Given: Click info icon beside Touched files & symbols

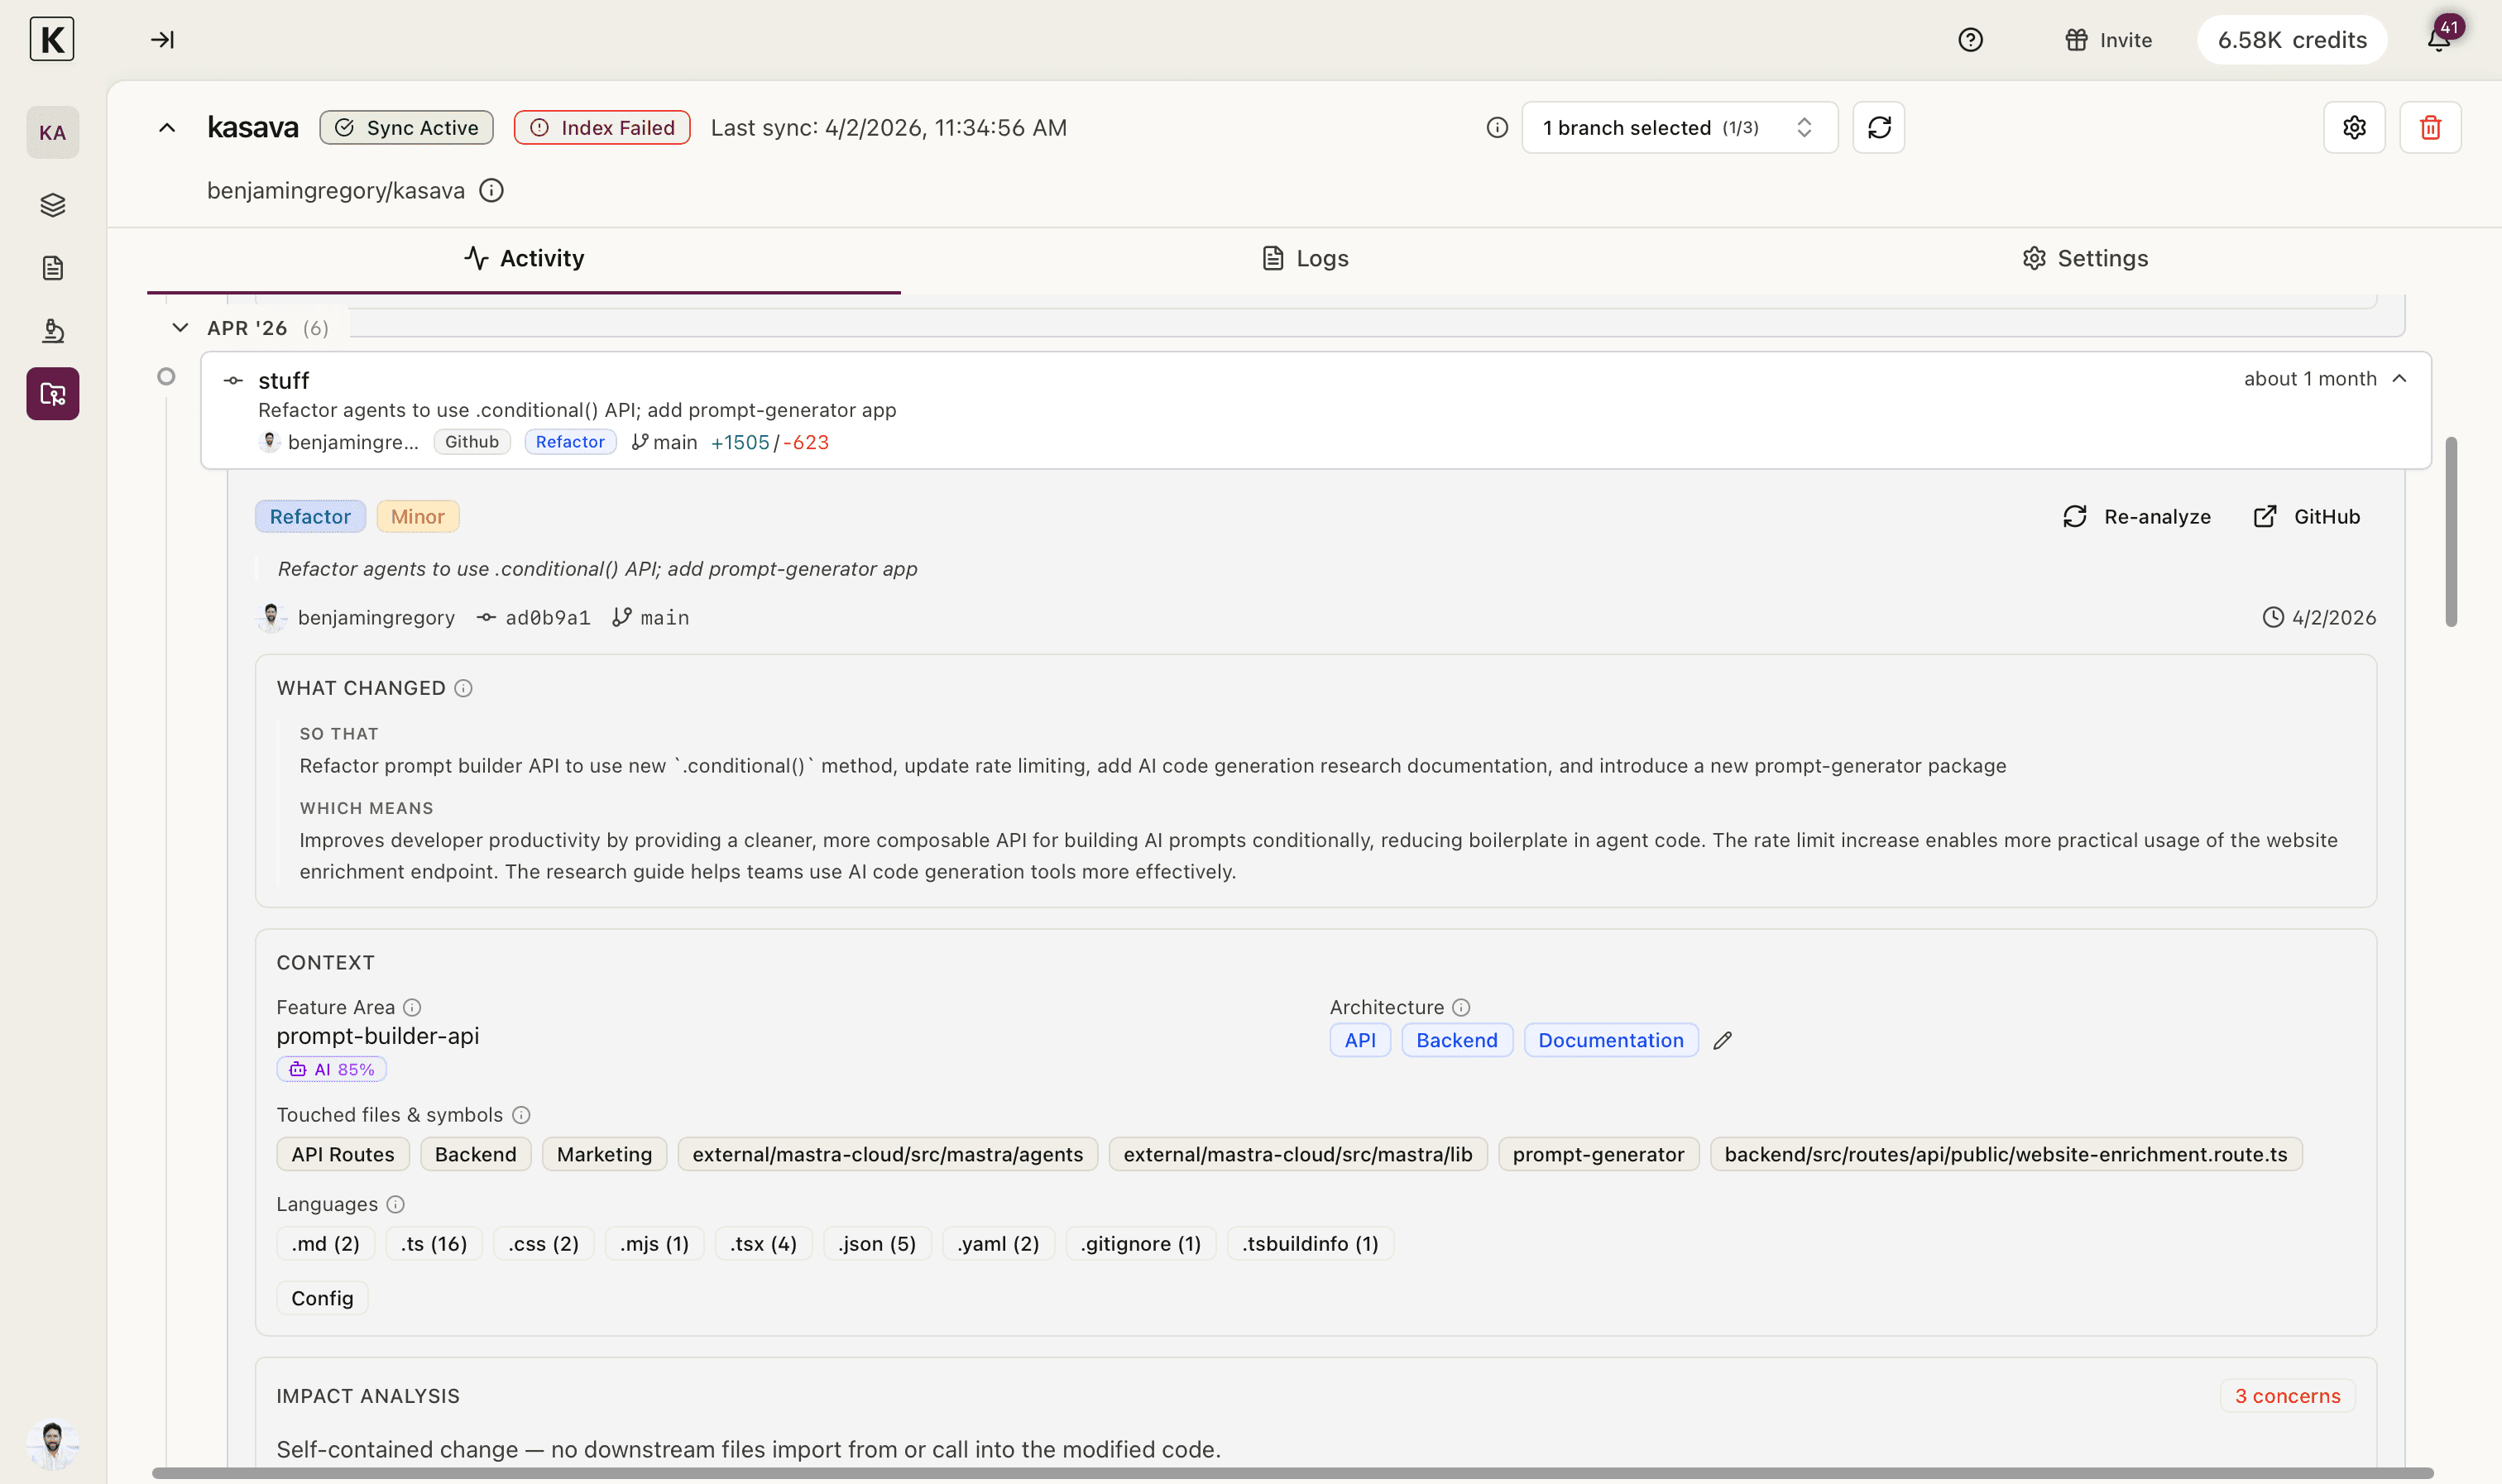Looking at the screenshot, I should pyautogui.click(x=521, y=1115).
